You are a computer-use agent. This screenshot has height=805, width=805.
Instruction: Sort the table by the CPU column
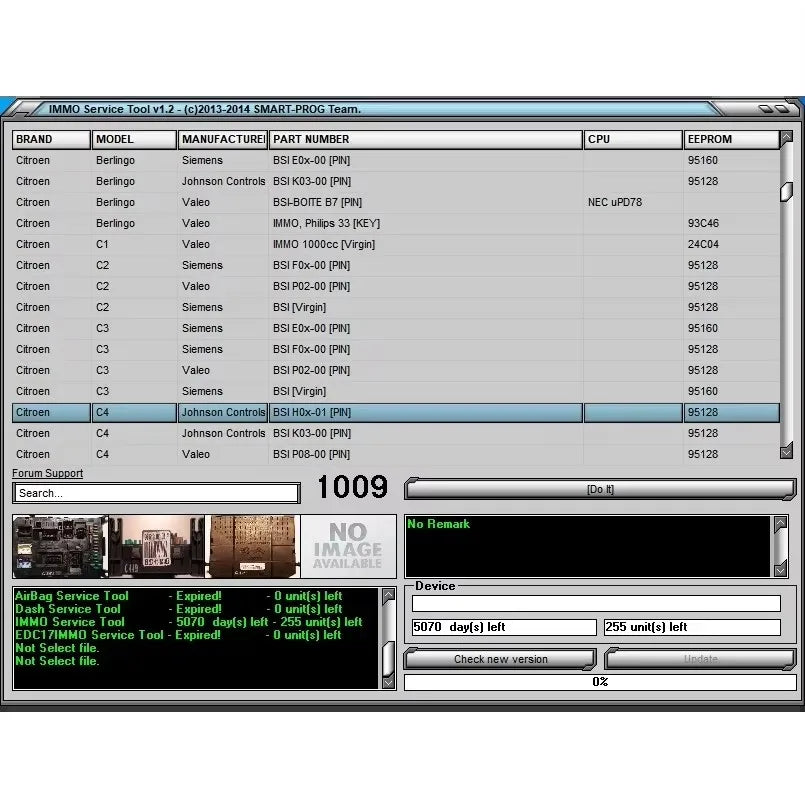[632, 139]
